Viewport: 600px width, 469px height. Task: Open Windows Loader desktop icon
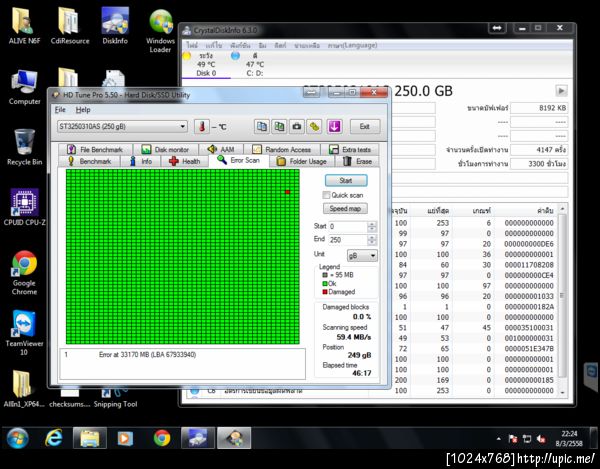[160, 31]
